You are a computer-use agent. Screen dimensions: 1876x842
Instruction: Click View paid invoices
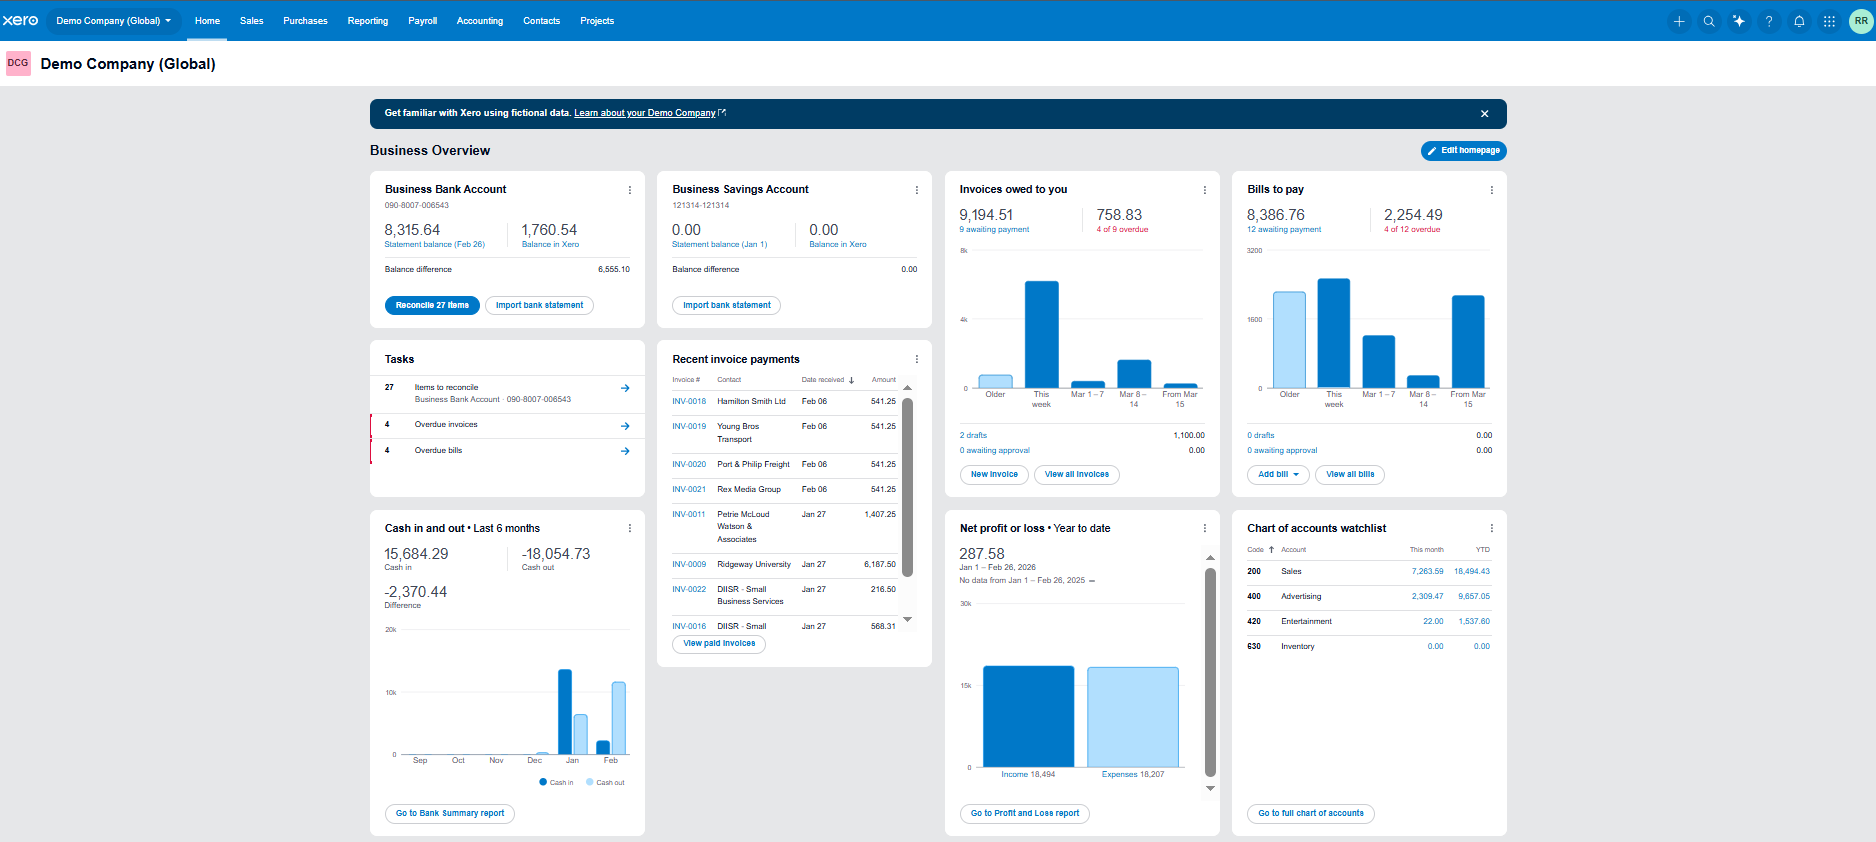click(x=719, y=644)
